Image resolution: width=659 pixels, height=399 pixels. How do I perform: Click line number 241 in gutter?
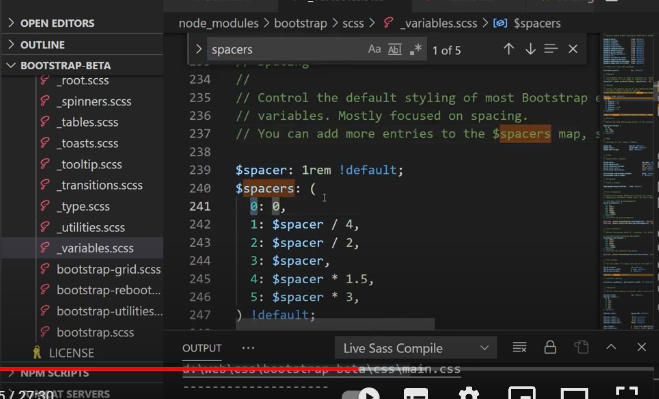[x=200, y=206]
